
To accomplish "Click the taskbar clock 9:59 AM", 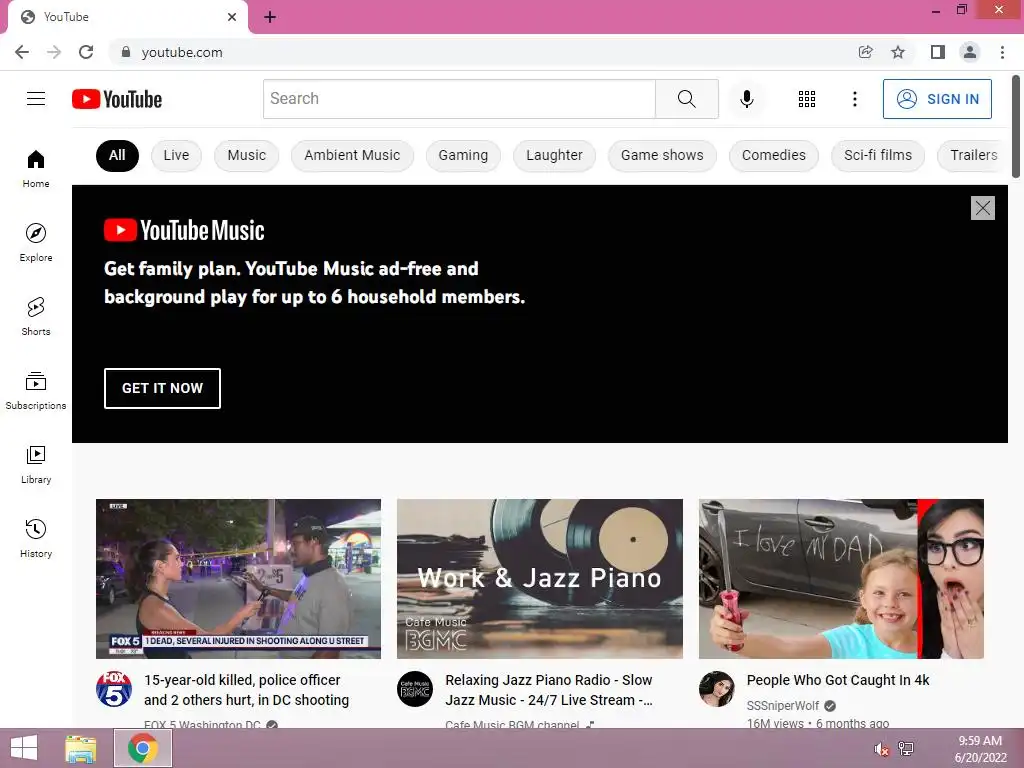I will tap(980, 741).
